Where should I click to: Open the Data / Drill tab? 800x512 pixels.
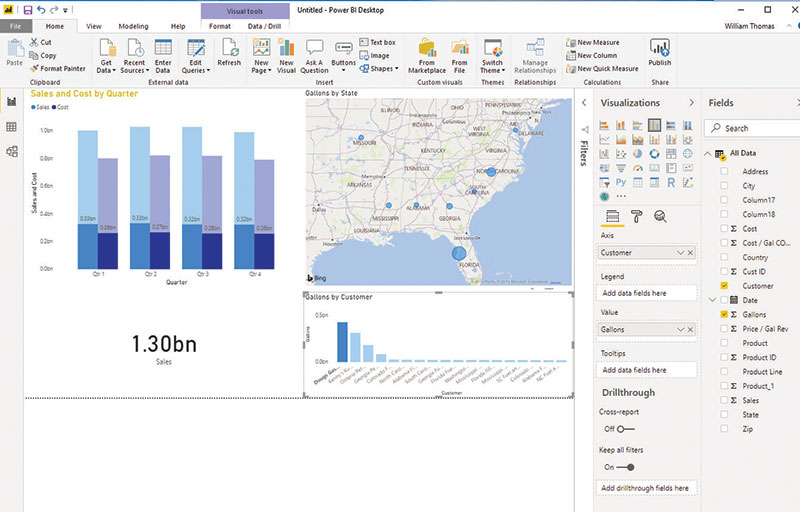coord(263,25)
